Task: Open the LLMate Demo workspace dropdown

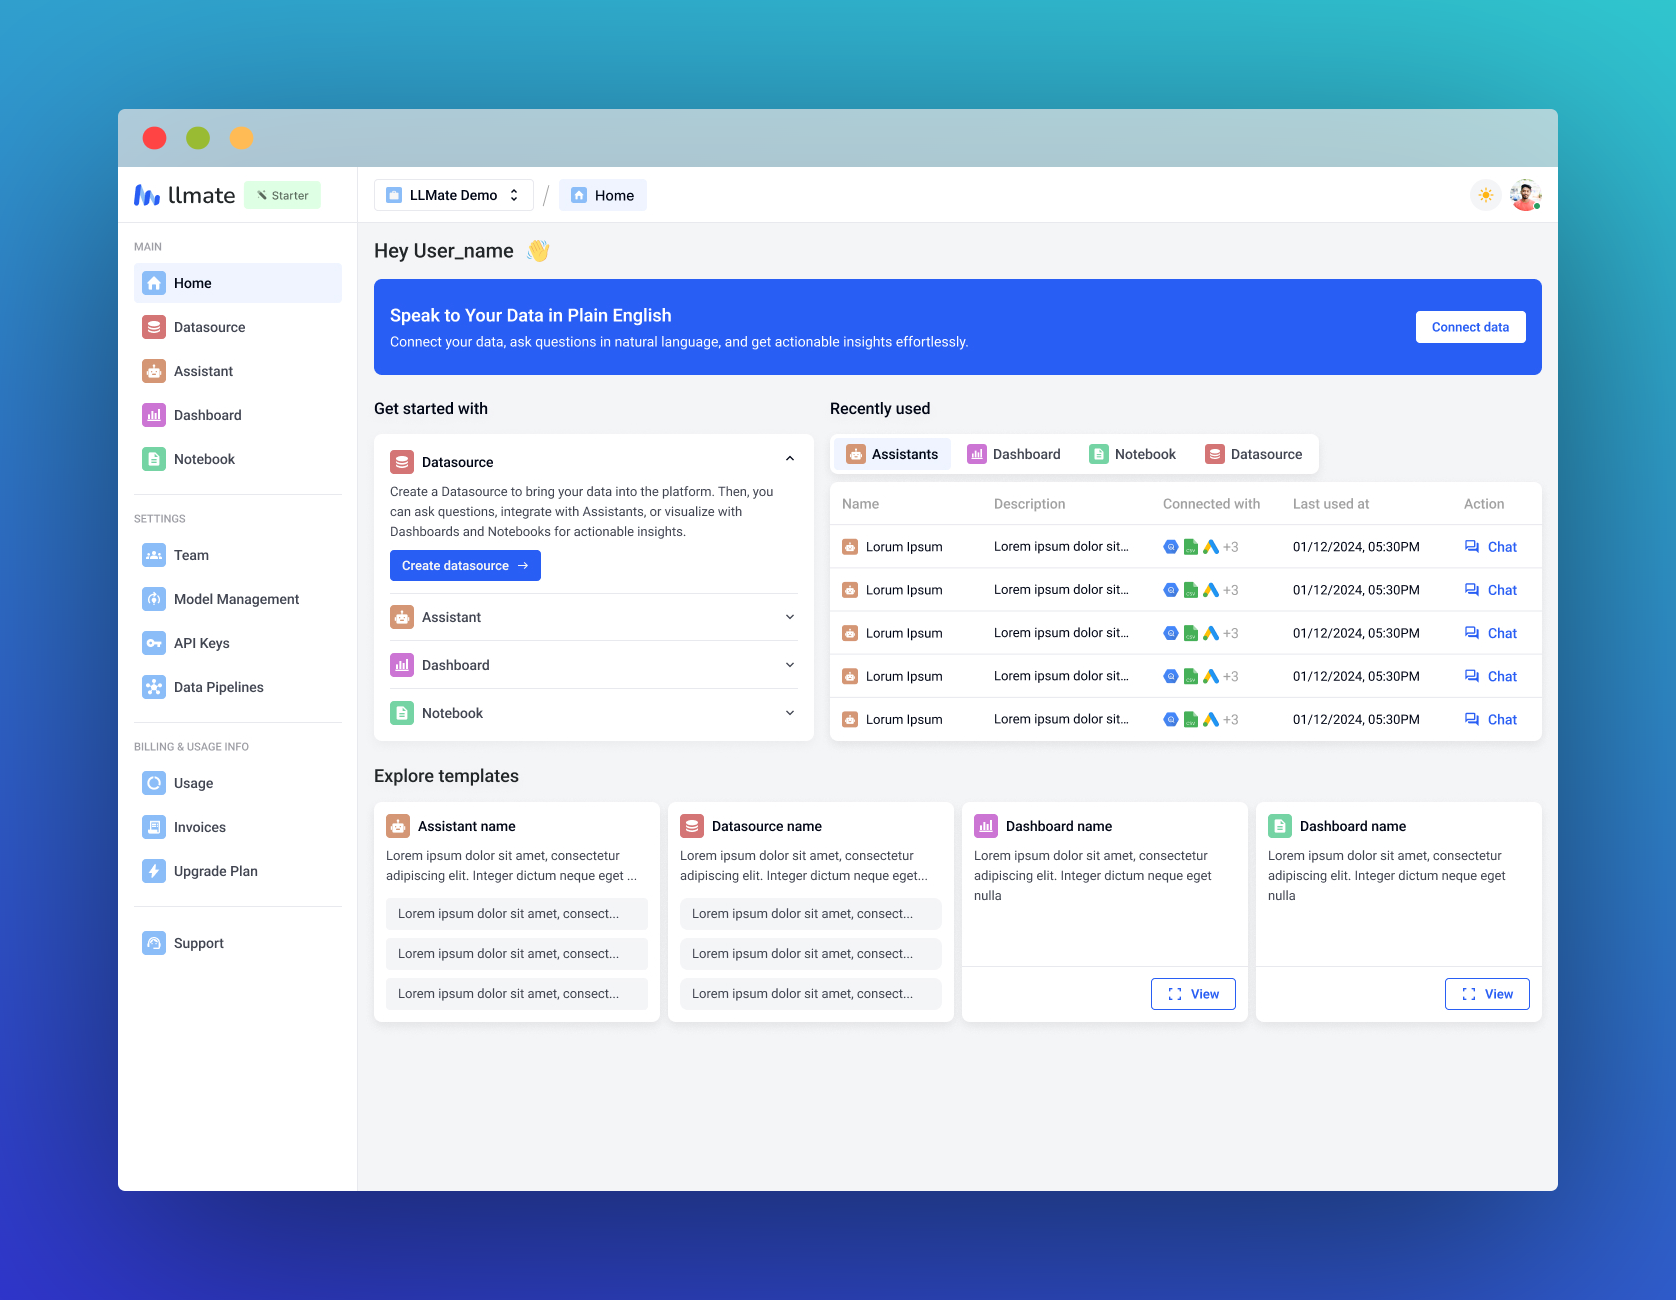Action: [x=453, y=195]
